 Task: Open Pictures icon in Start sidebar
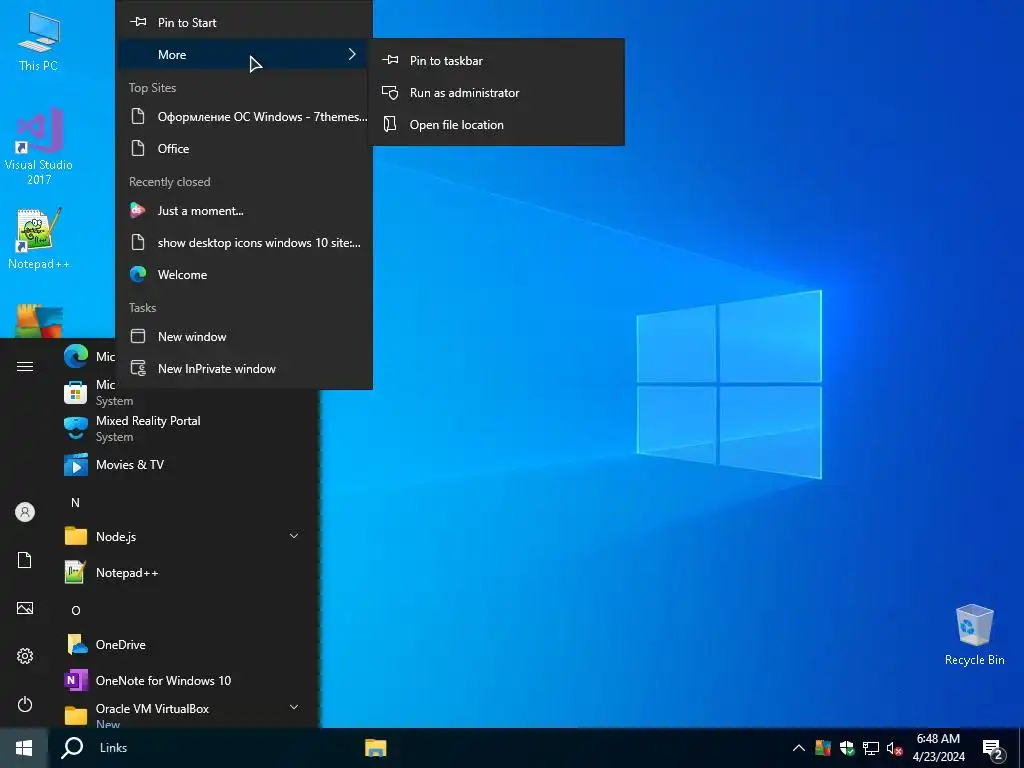25,608
